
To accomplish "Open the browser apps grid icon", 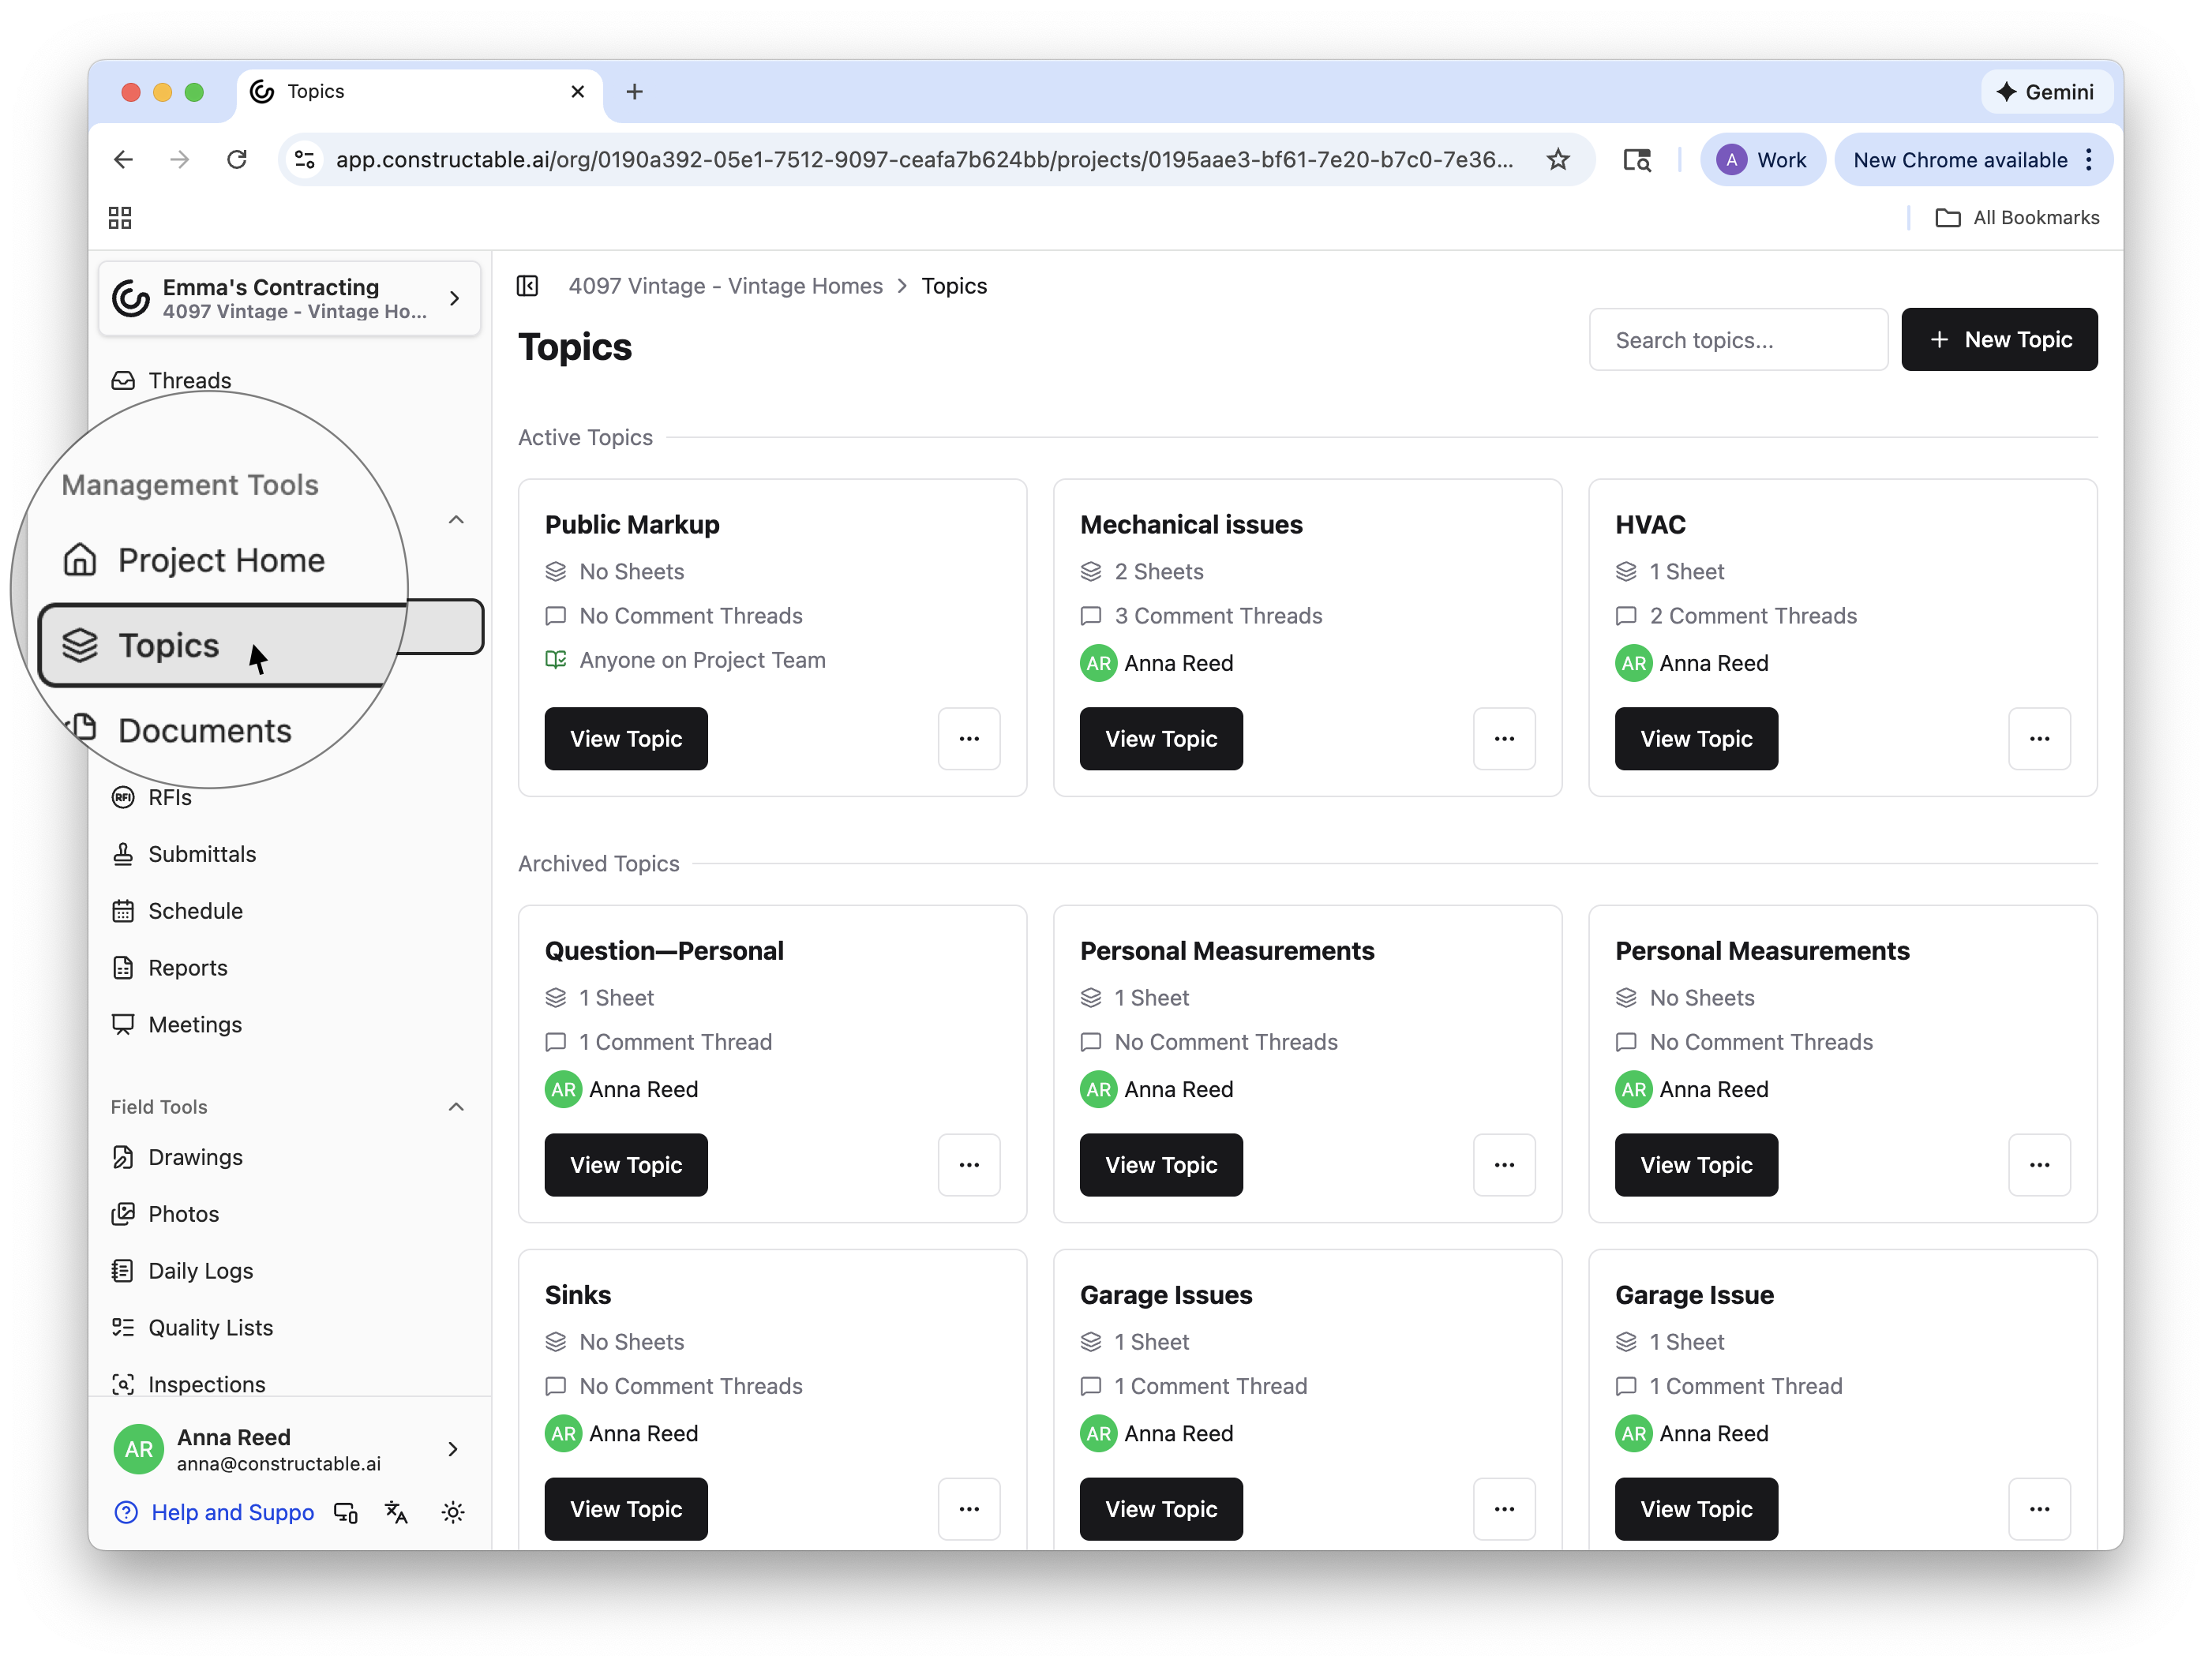I will click(x=120, y=218).
